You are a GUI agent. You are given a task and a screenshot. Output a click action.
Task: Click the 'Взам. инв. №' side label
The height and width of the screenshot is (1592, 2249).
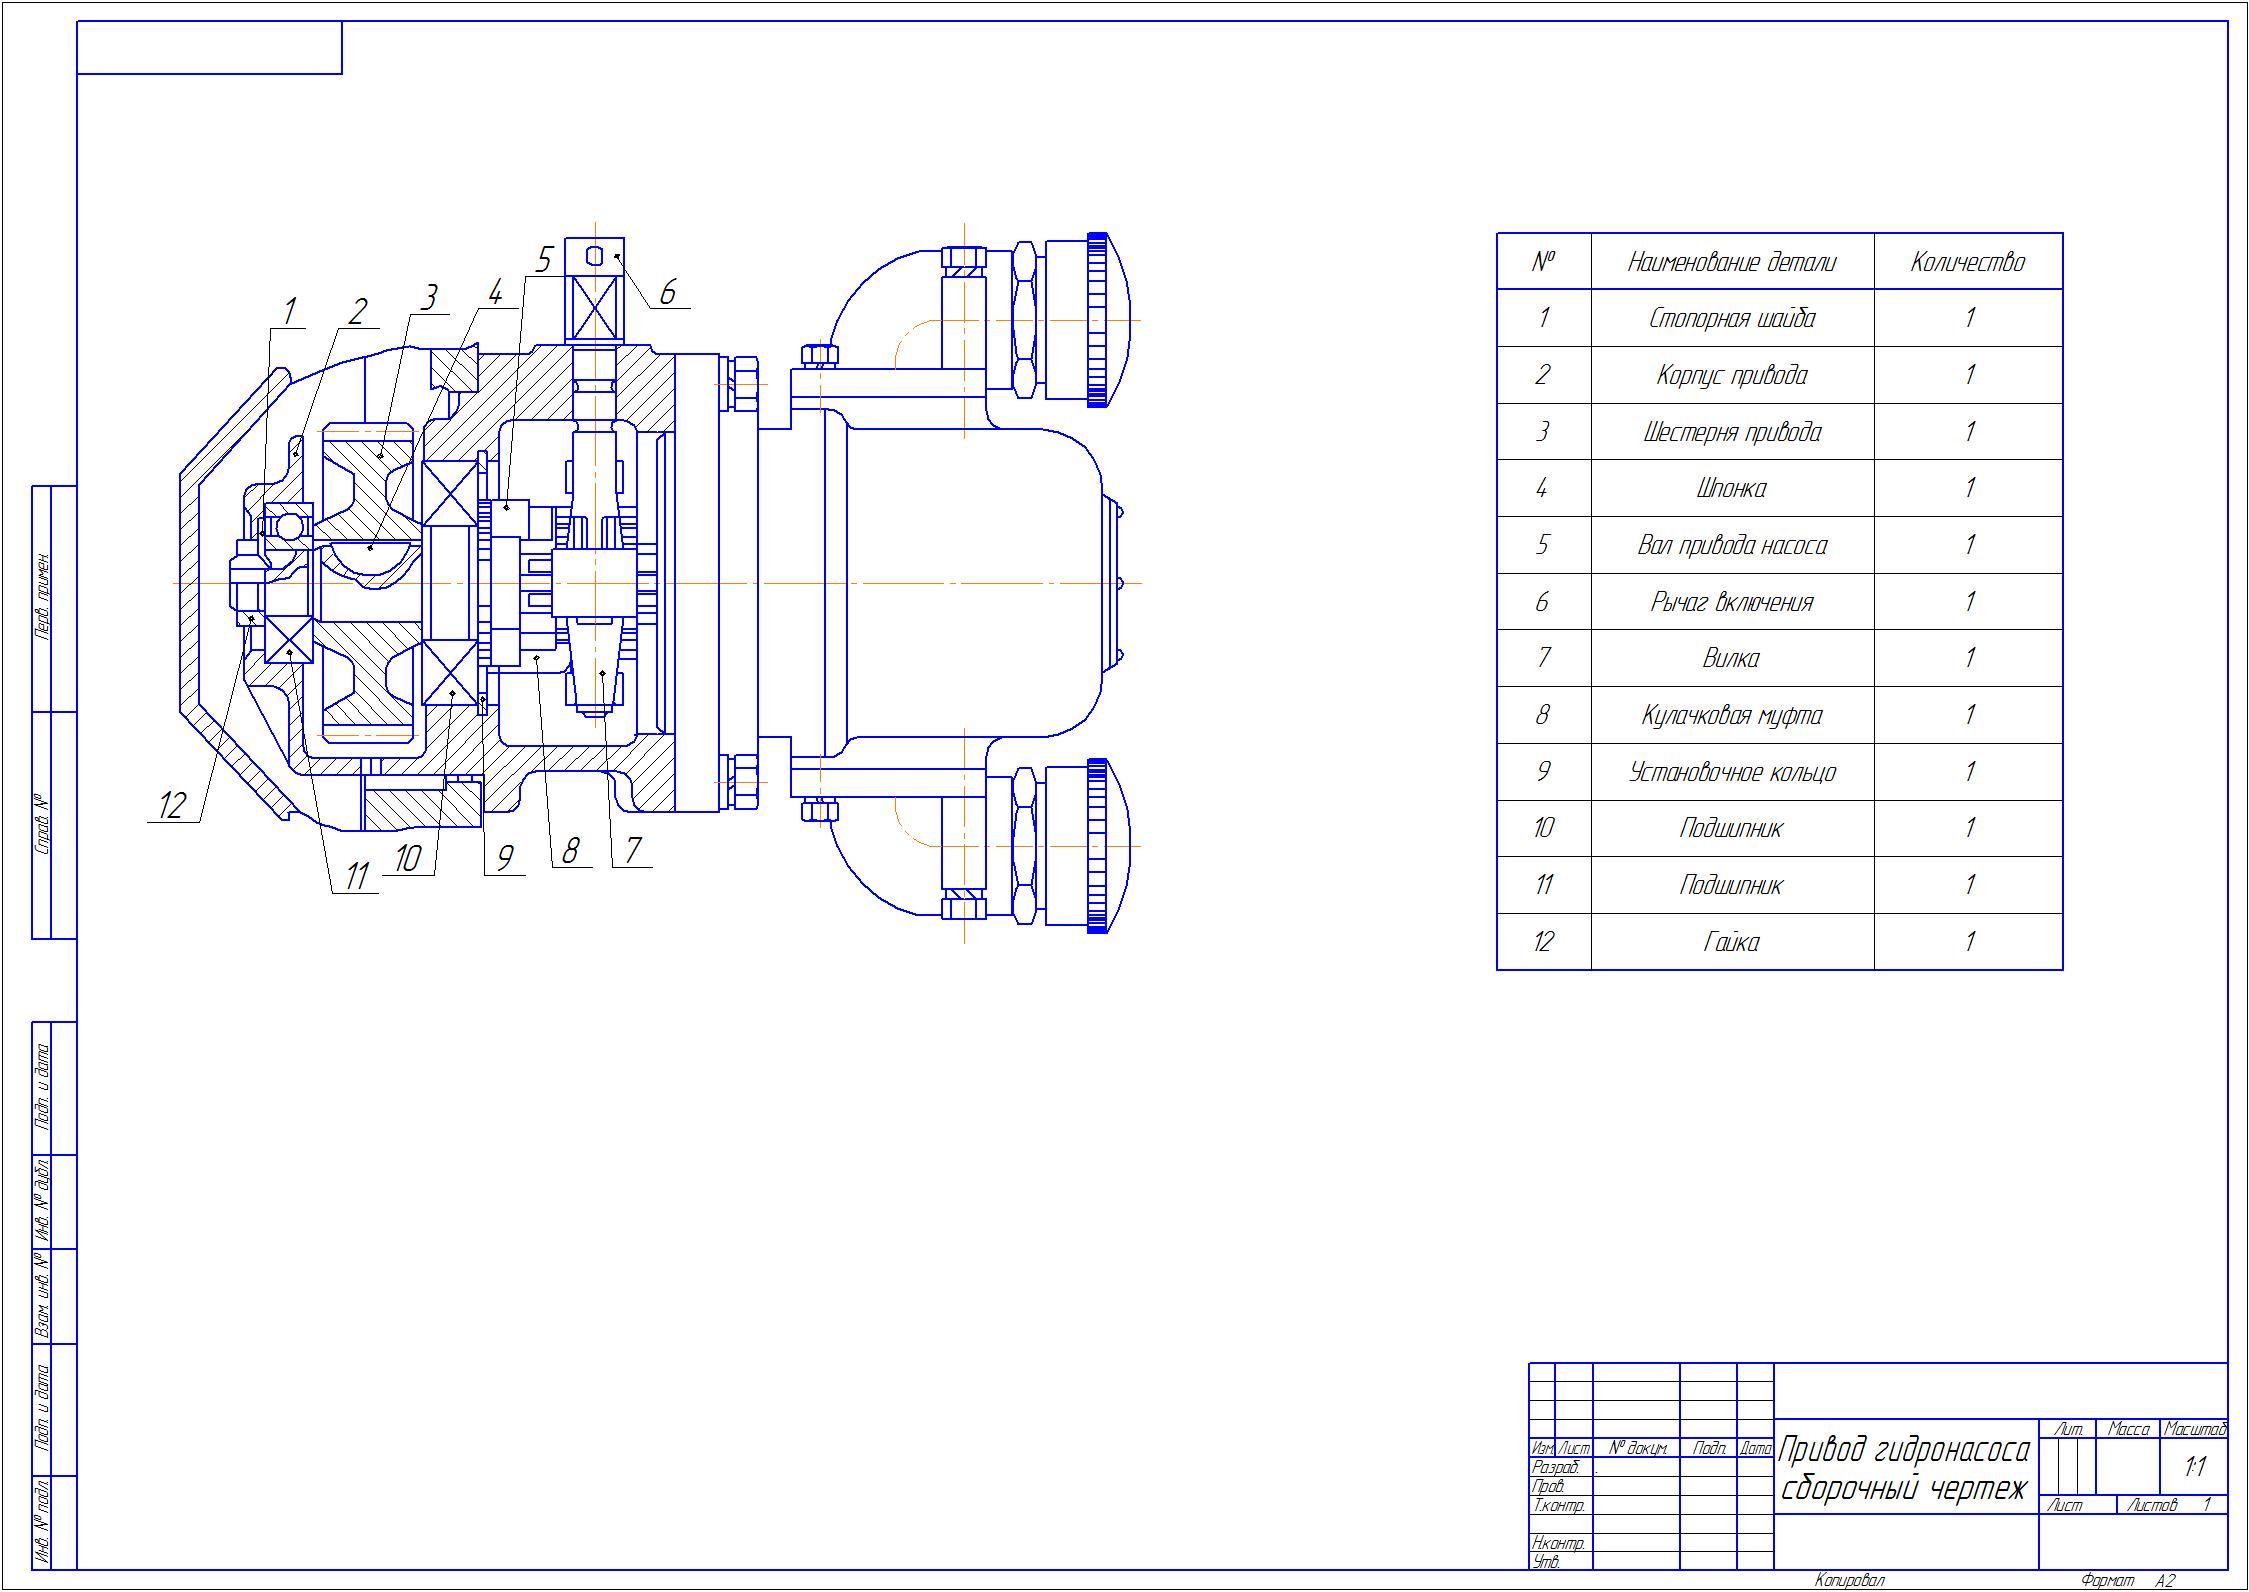[42, 1296]
